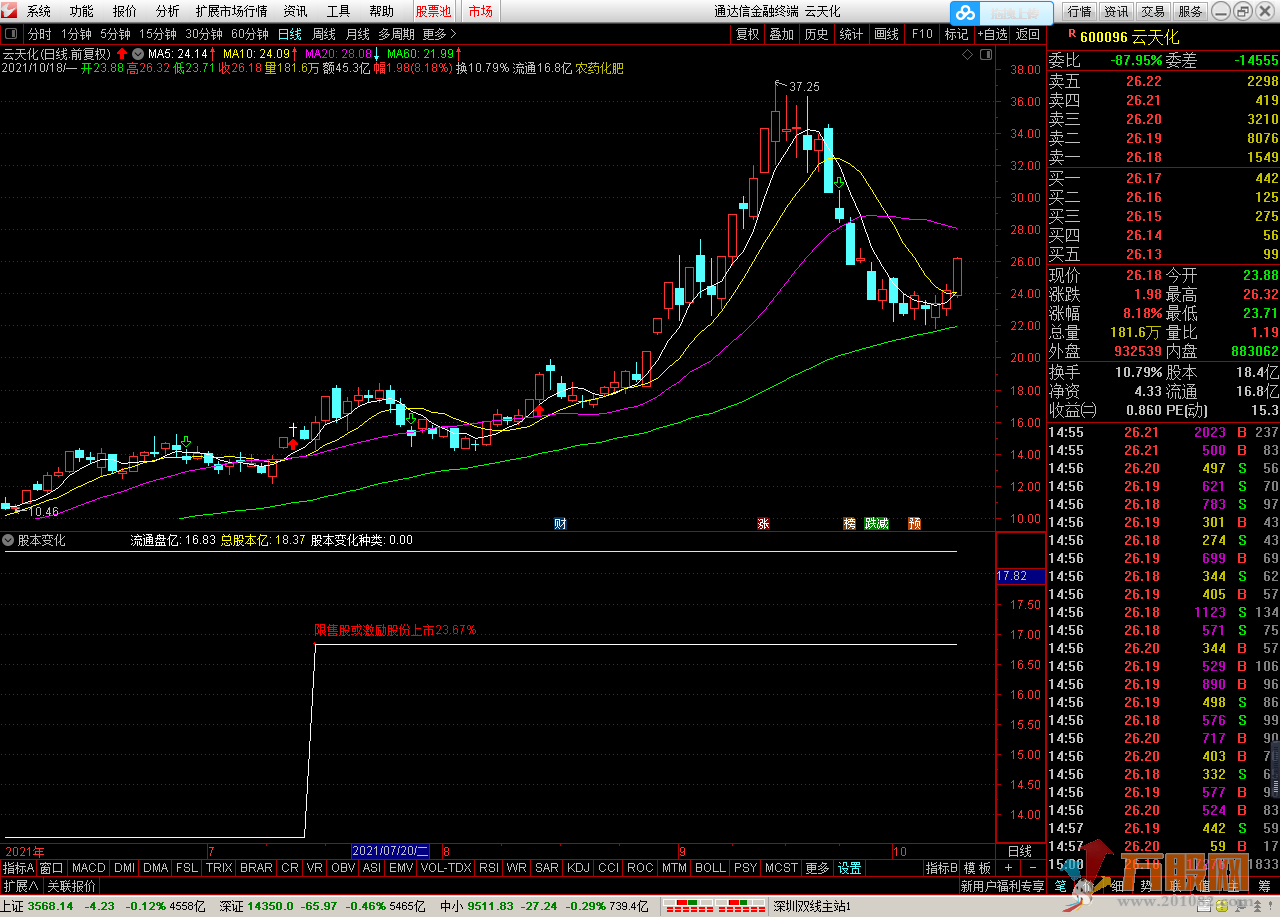Viewport: 1280px width, 918px height.
Task: Click the TDX app logo icon
Action: 10,11
